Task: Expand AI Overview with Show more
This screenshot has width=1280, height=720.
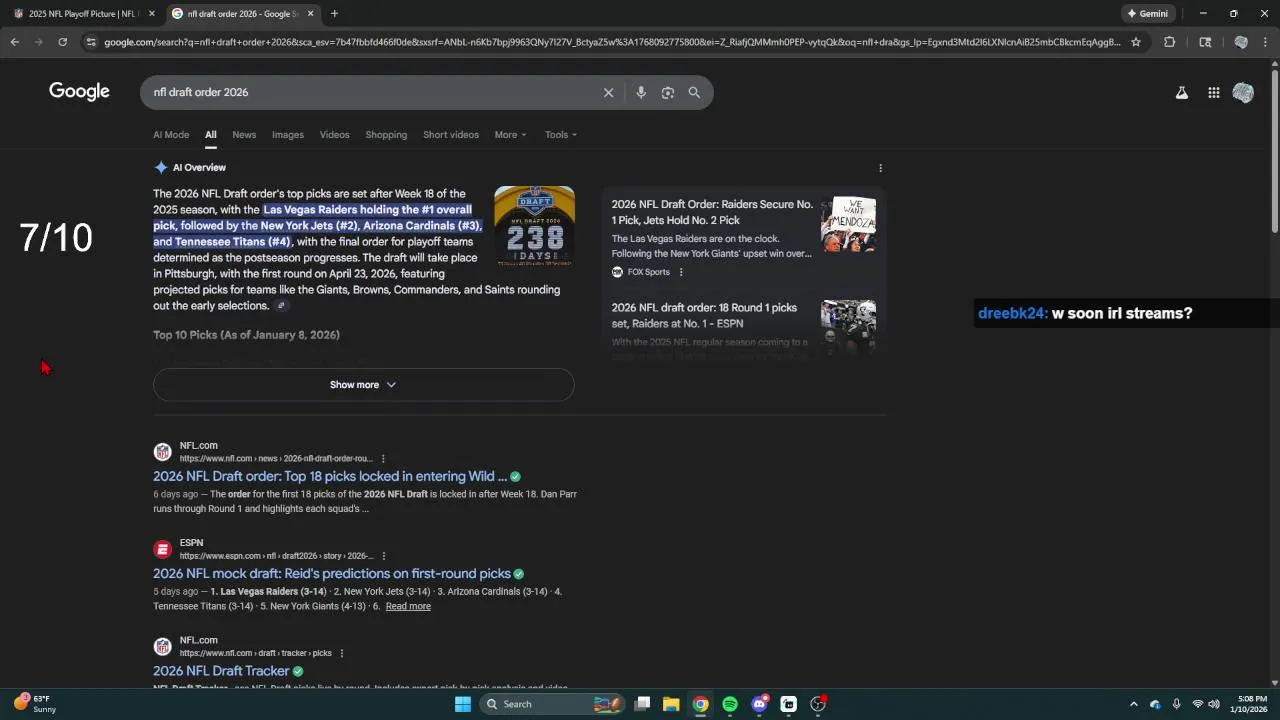Action: (x=363, y=385)
